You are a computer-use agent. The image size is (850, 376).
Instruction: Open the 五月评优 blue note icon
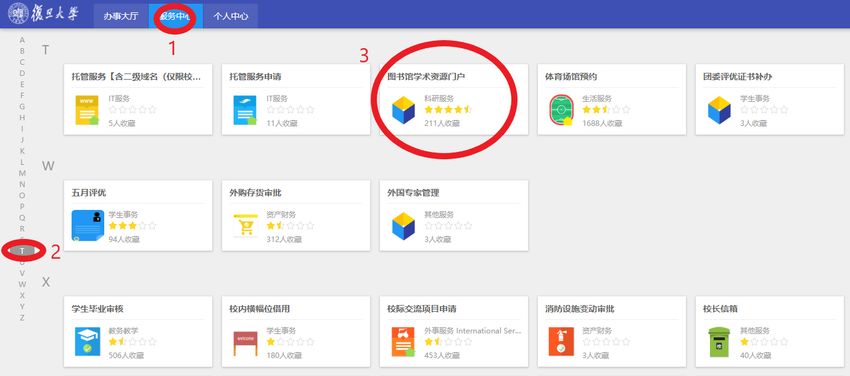(x=87, y=225)
